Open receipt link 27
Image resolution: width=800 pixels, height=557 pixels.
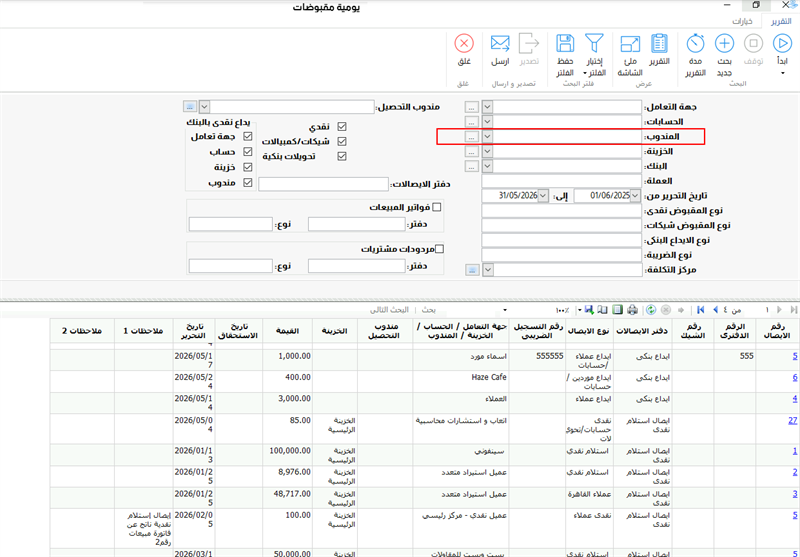(792, 421)
